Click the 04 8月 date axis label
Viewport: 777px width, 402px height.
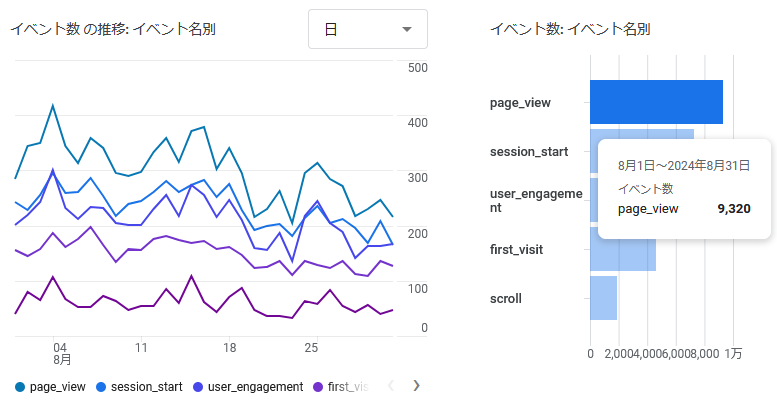61,353
